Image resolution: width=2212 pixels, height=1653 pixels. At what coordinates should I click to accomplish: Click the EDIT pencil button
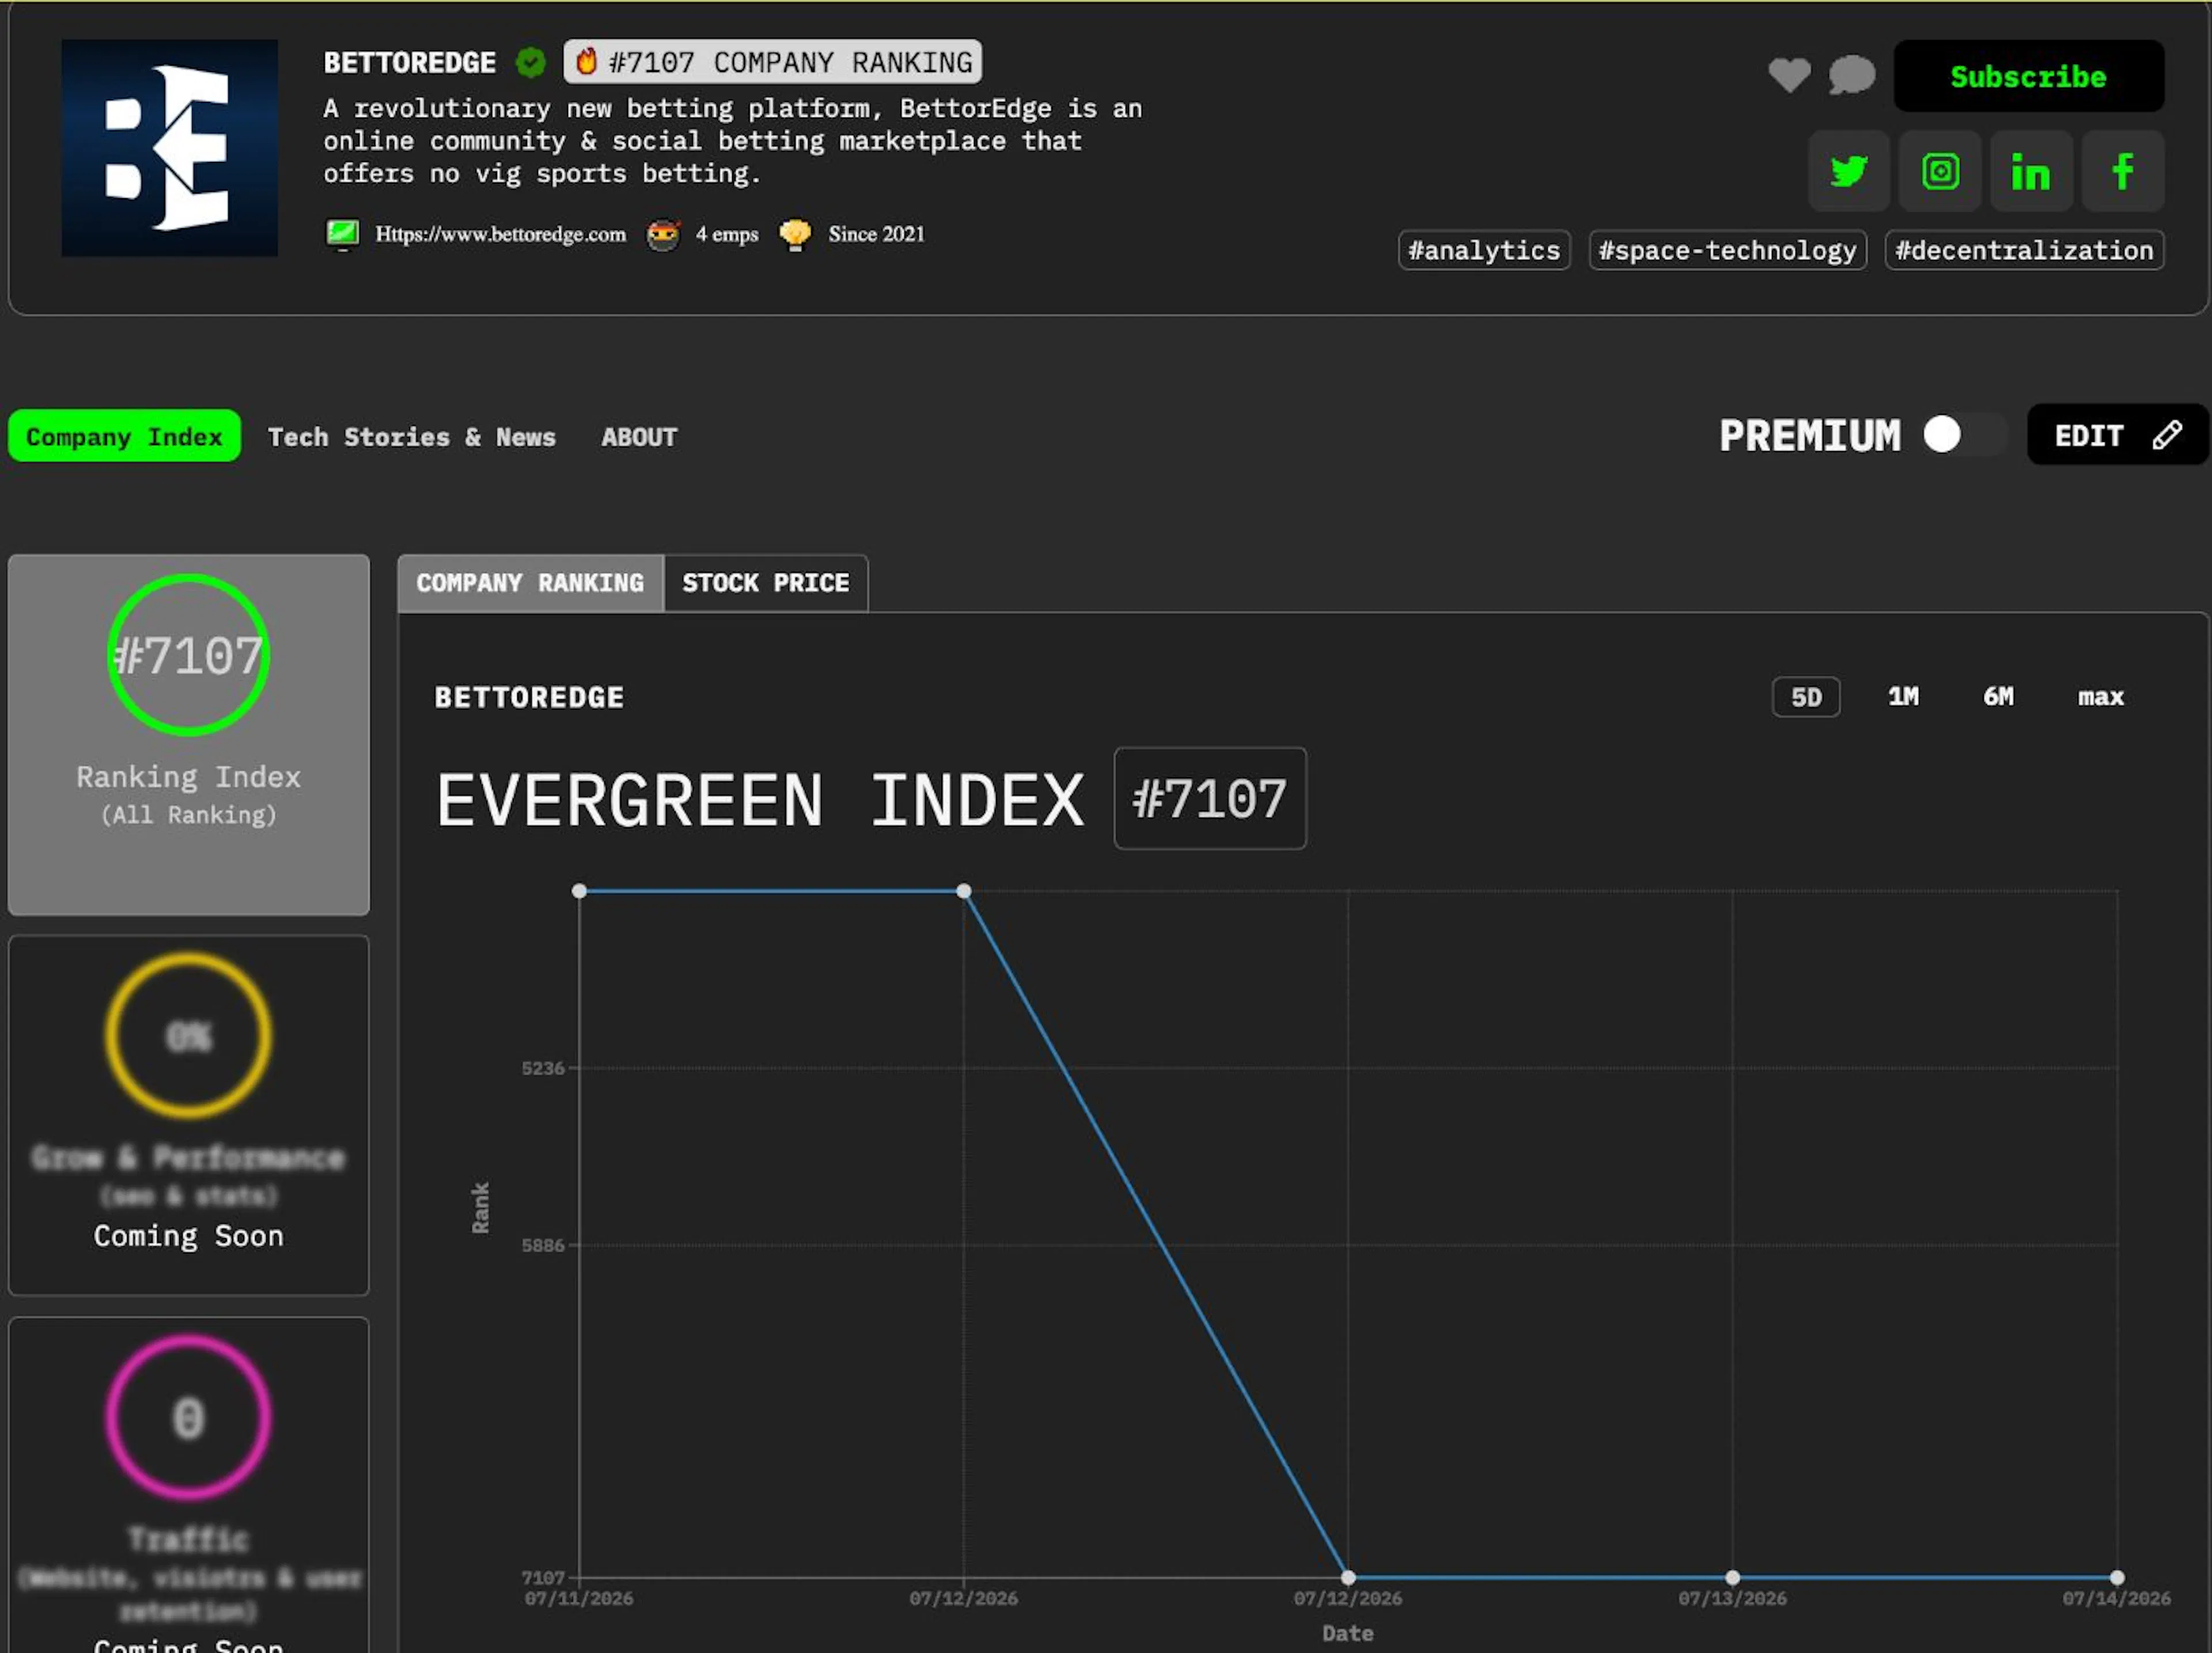tap(2116, 435)
